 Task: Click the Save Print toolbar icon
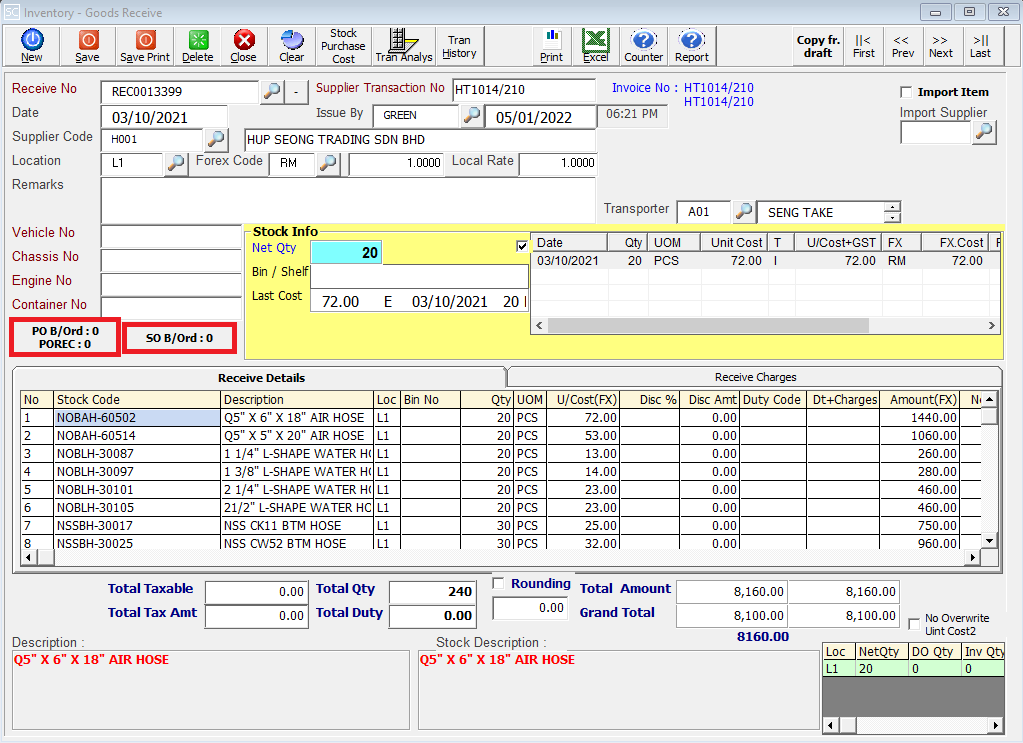145,46
